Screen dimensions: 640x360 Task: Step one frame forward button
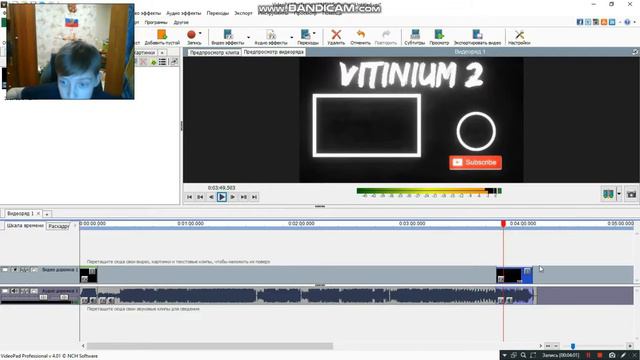(233, 197)
